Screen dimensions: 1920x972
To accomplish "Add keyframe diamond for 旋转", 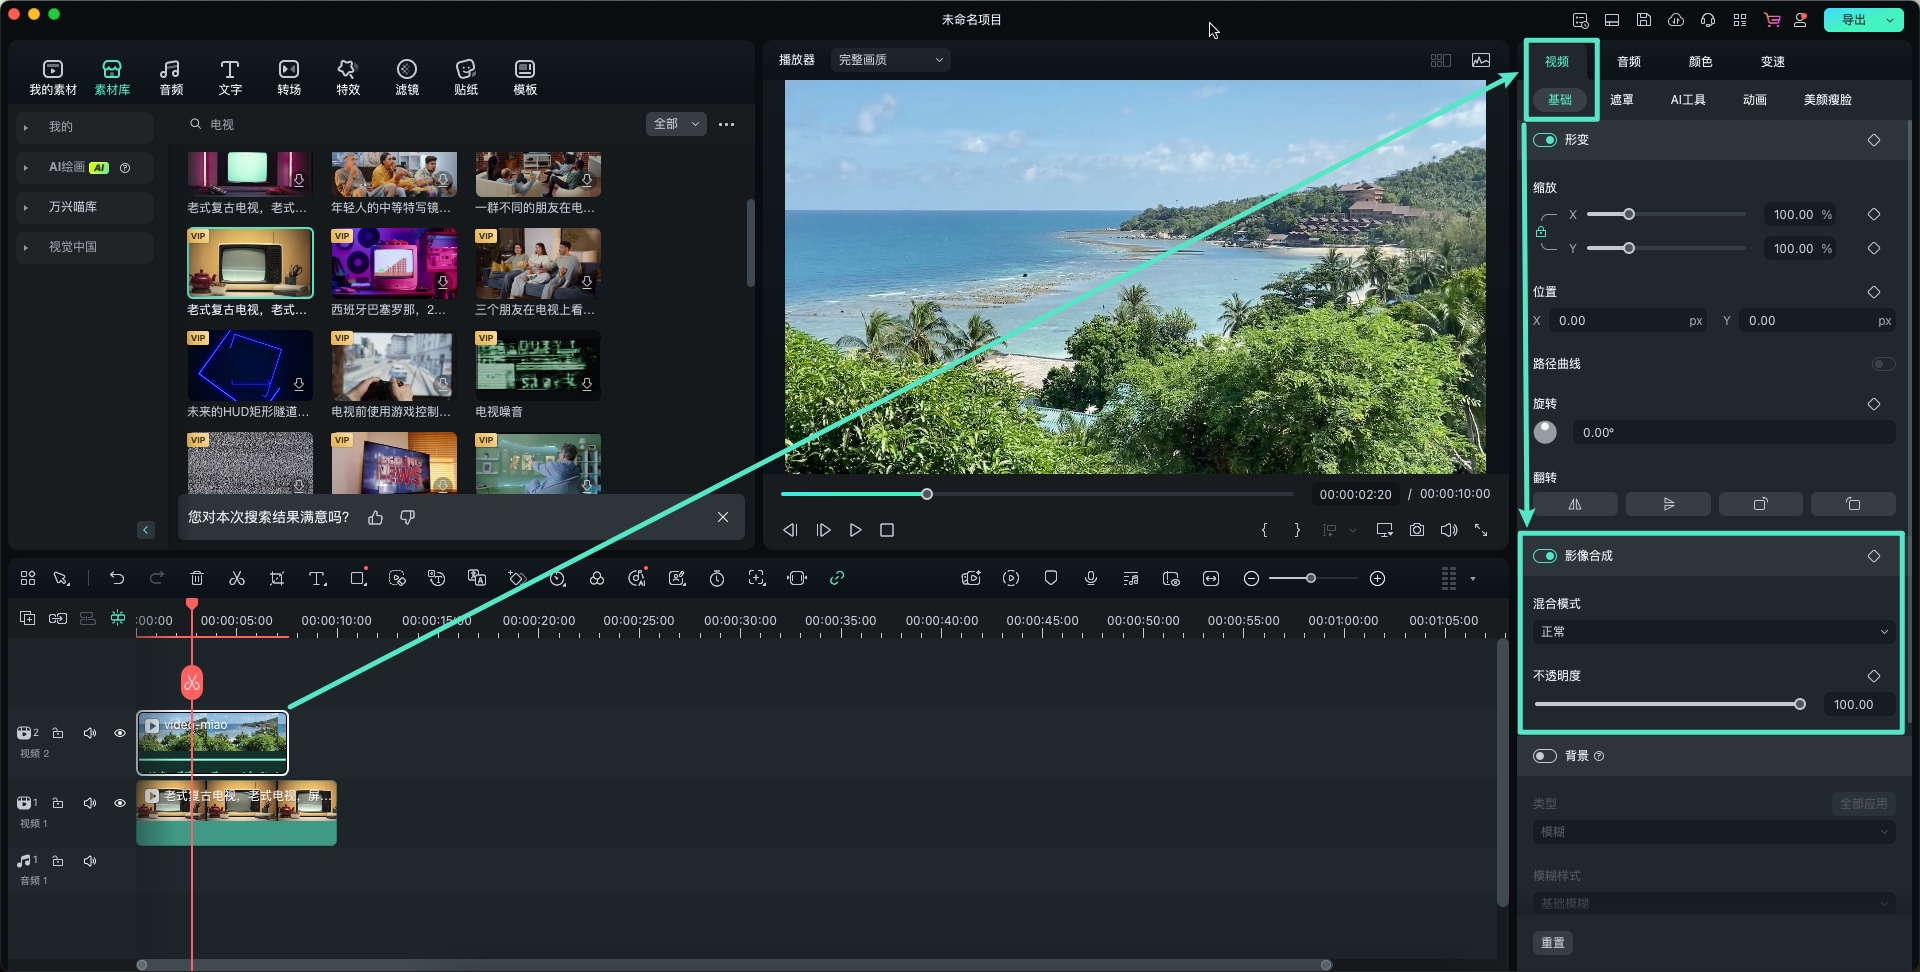I will 1874,404.
